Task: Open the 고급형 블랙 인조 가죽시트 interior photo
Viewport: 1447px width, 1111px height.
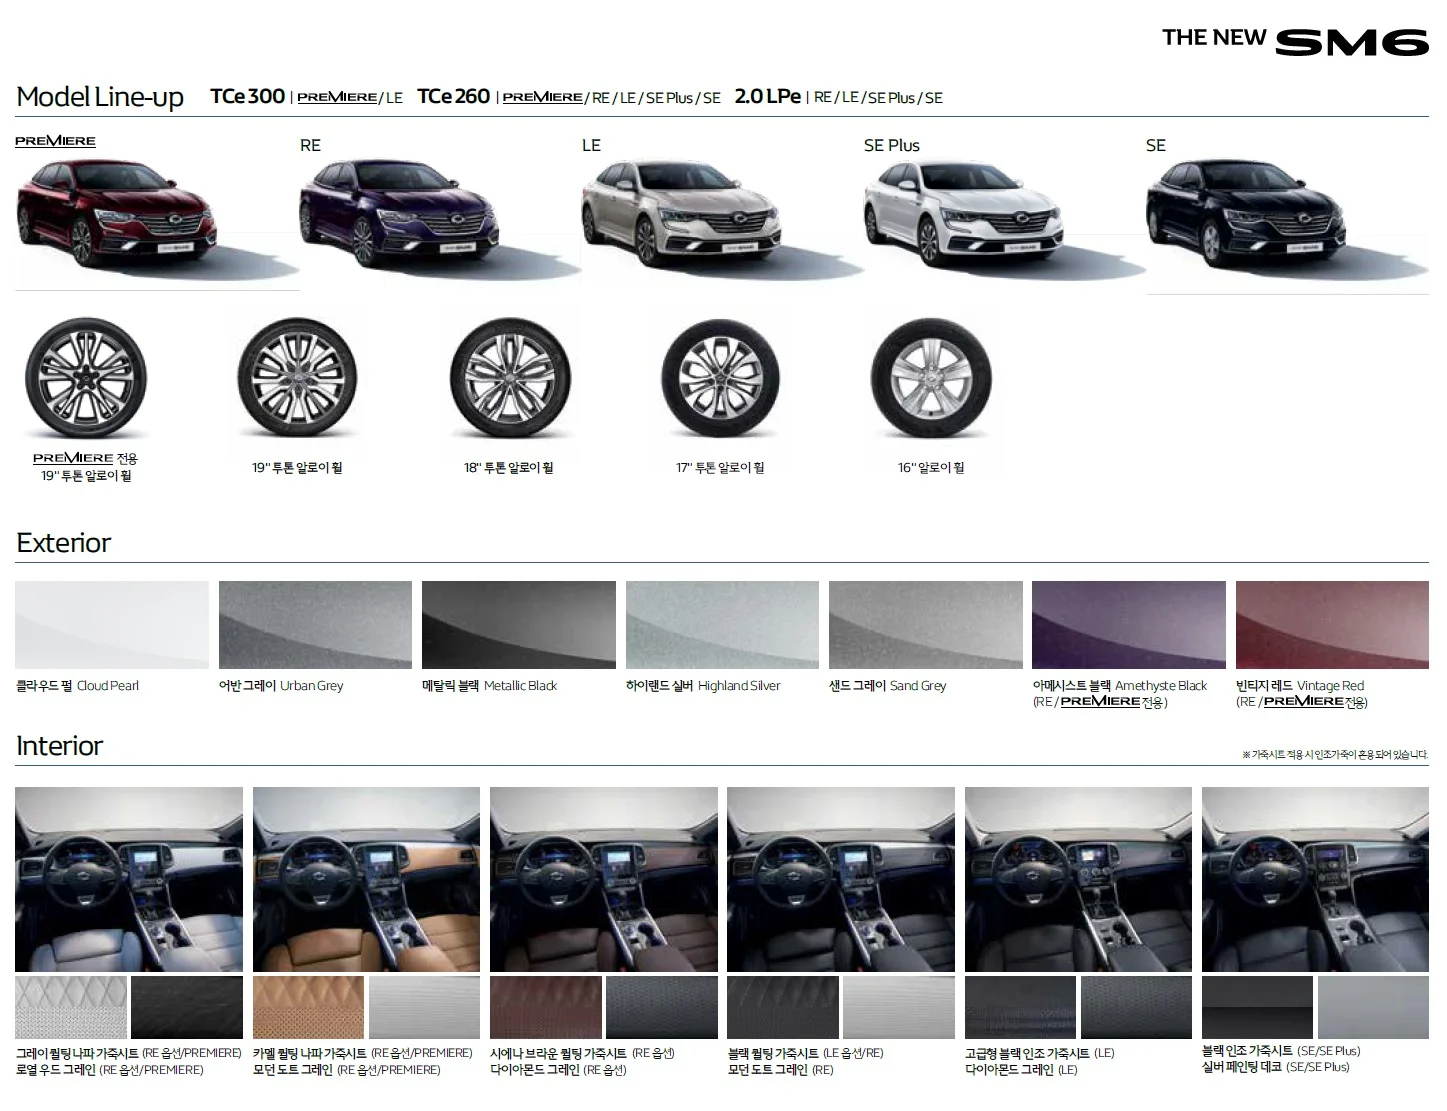Action: [1078, 879]
